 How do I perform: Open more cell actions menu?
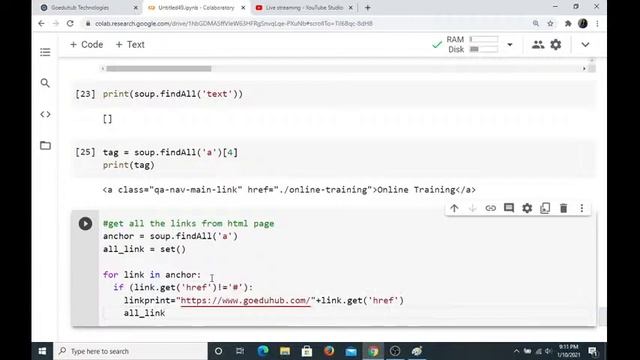[582, 208]
